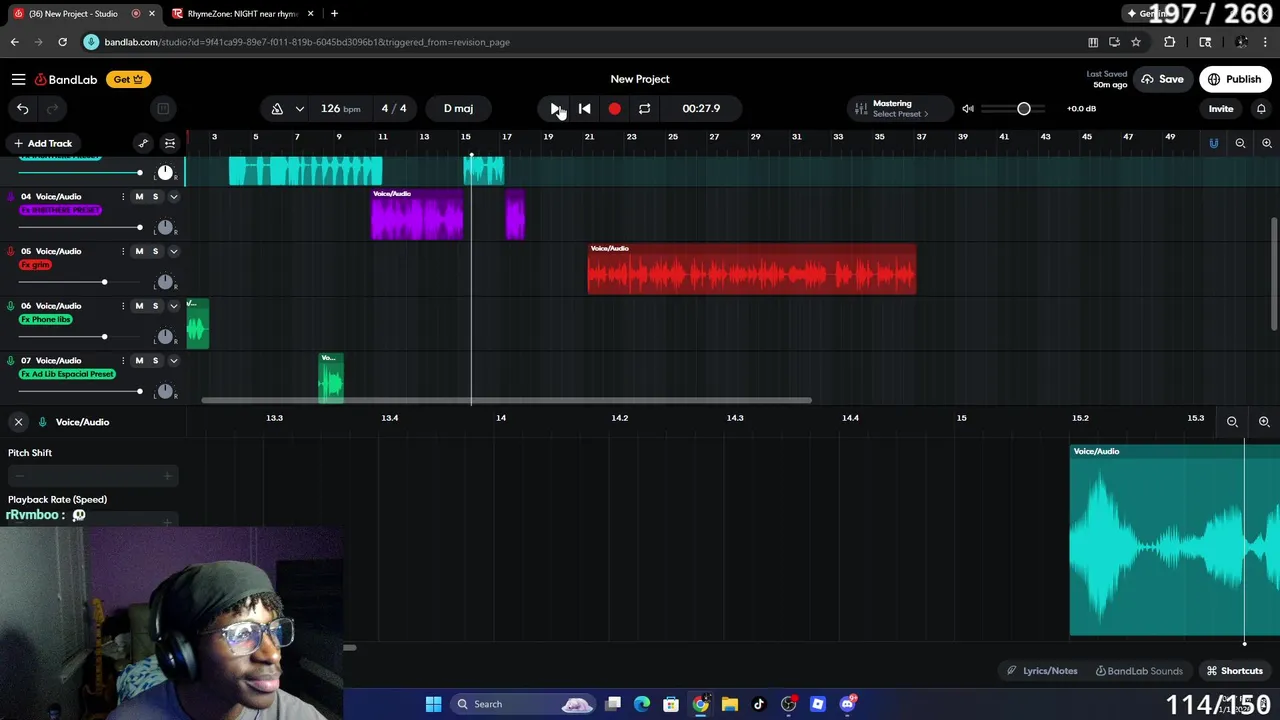Image resolution: width=1280 pixels, height=720 pixels.
Task: Toggle snap-to-grid magnet icon
Action: [1213, 143]
